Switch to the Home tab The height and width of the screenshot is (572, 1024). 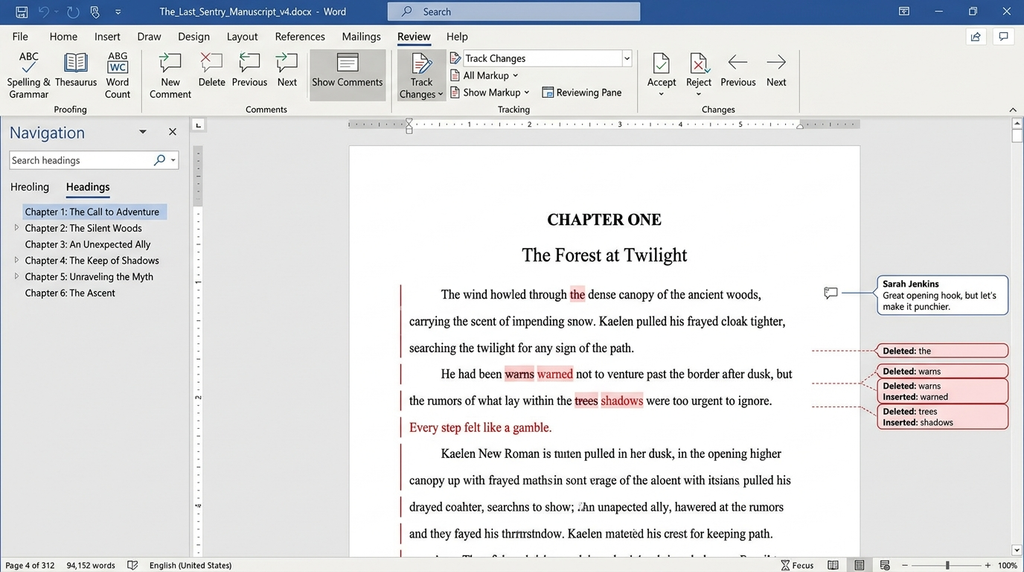coord(63,37)
